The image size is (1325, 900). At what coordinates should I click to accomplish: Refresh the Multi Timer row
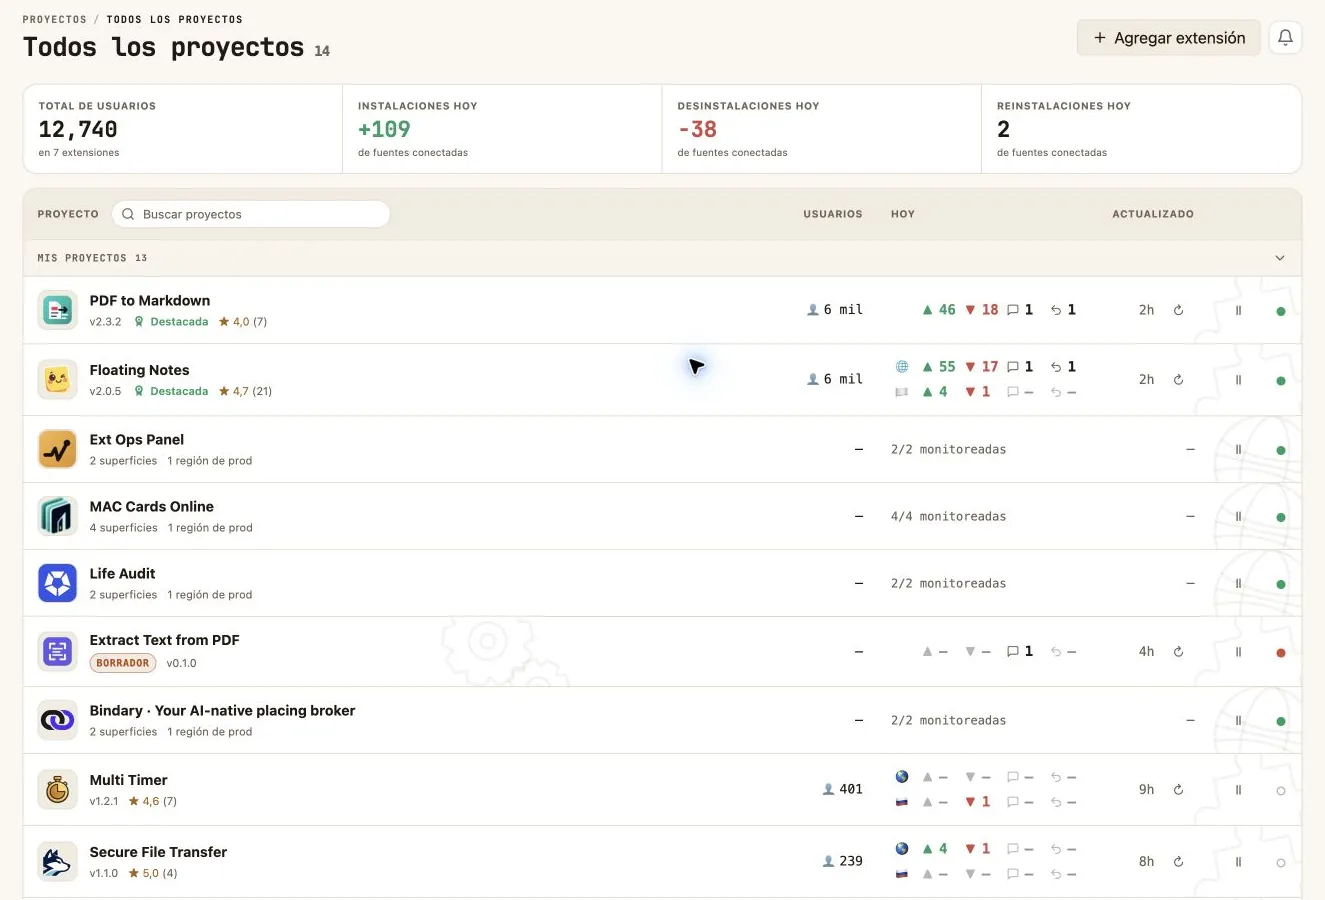[1178, 790]
